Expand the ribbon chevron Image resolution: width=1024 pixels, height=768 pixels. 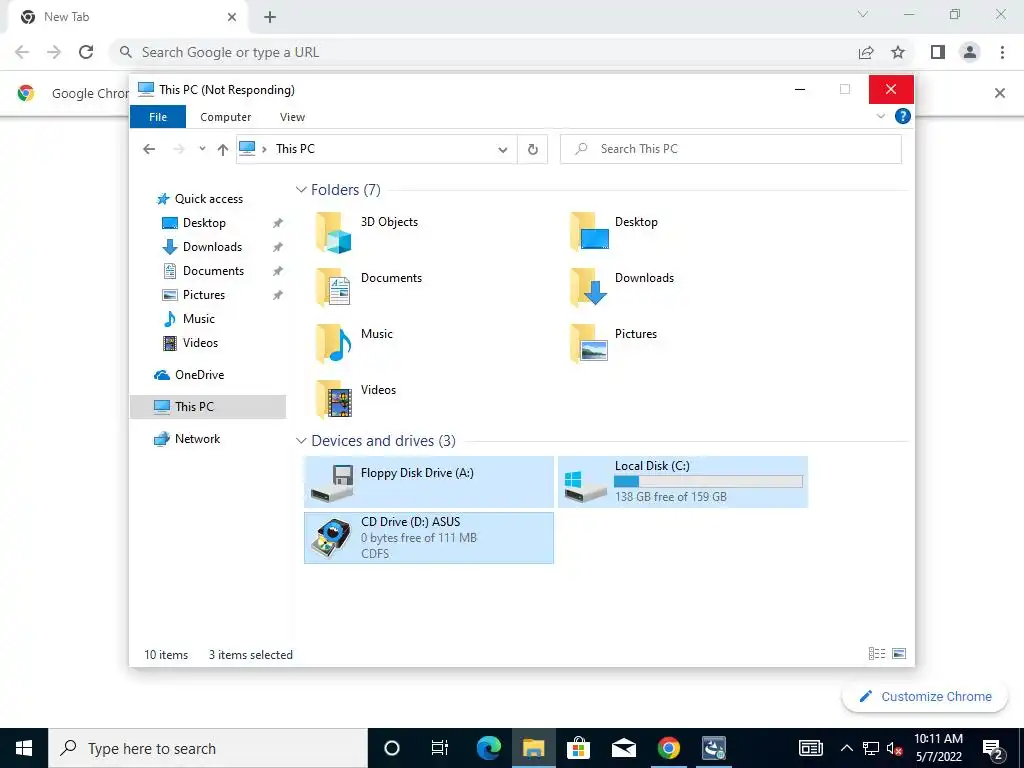click(880, 116)
